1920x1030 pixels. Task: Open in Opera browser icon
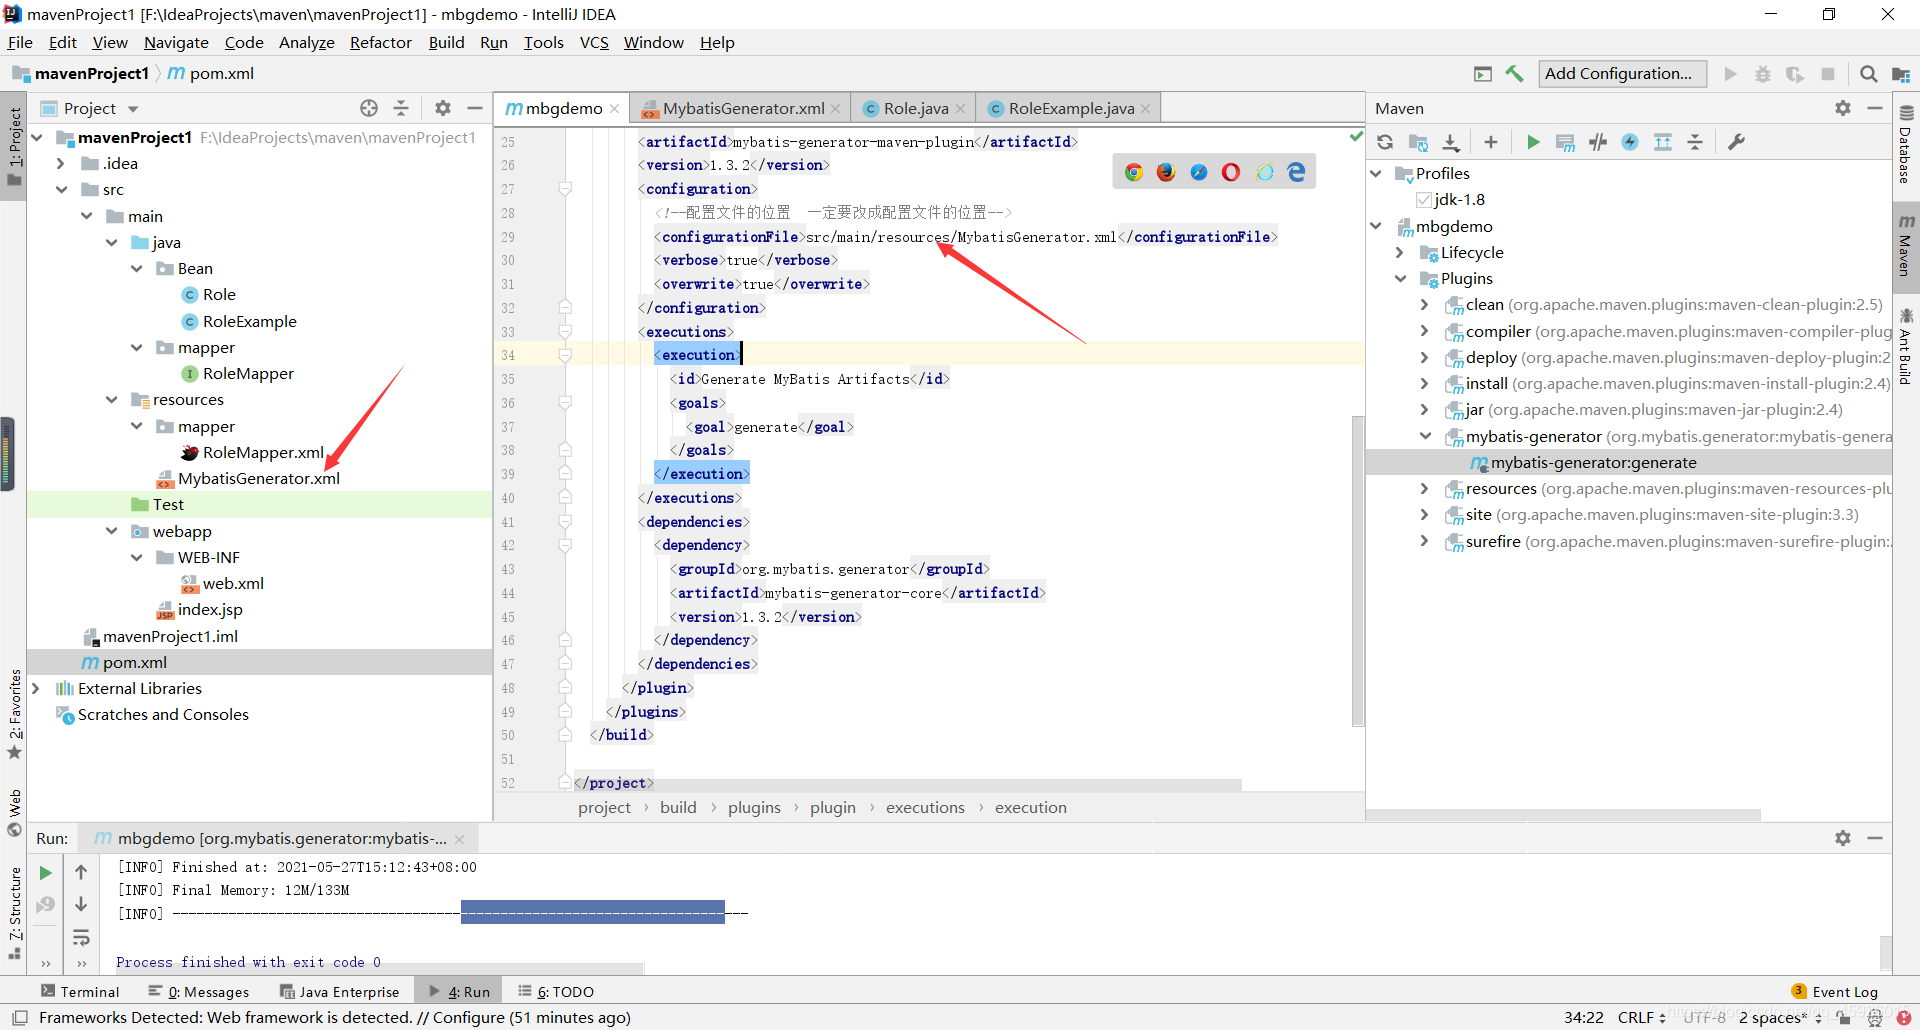coord(1231,172)
